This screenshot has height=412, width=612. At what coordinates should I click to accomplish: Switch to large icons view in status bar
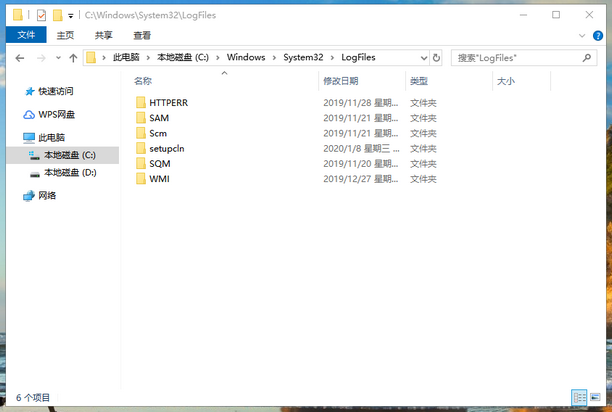coord(595,398)
